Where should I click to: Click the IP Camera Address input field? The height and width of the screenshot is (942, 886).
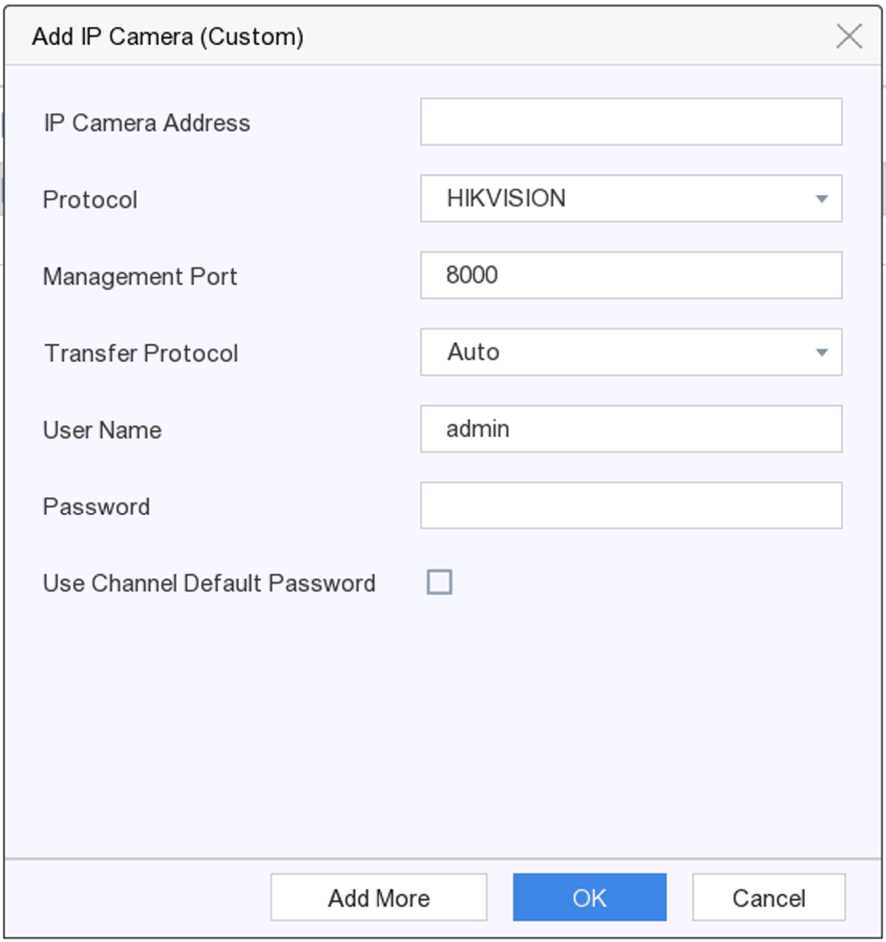(631, 122)
